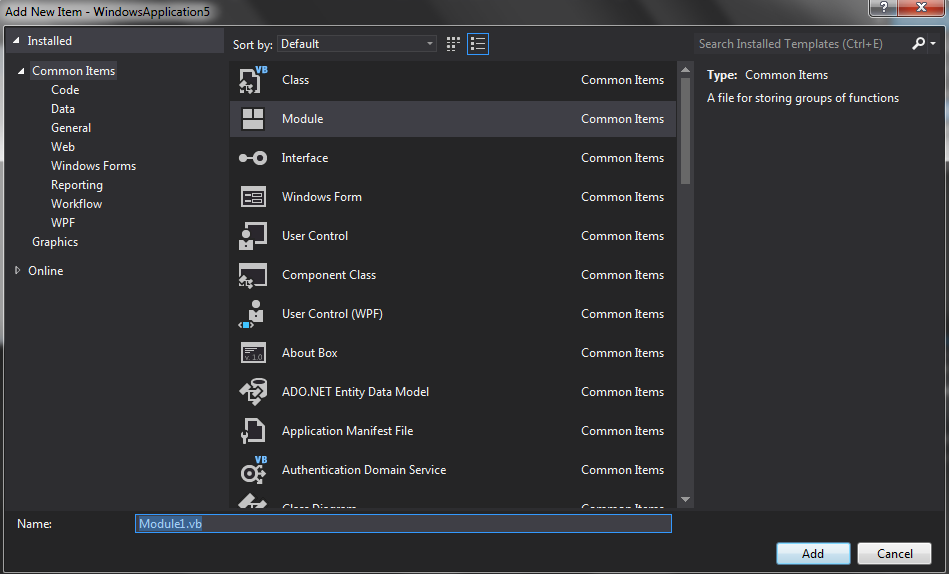Click the Class template name
The width and height of the screenshot is (949, 574).
295,80
